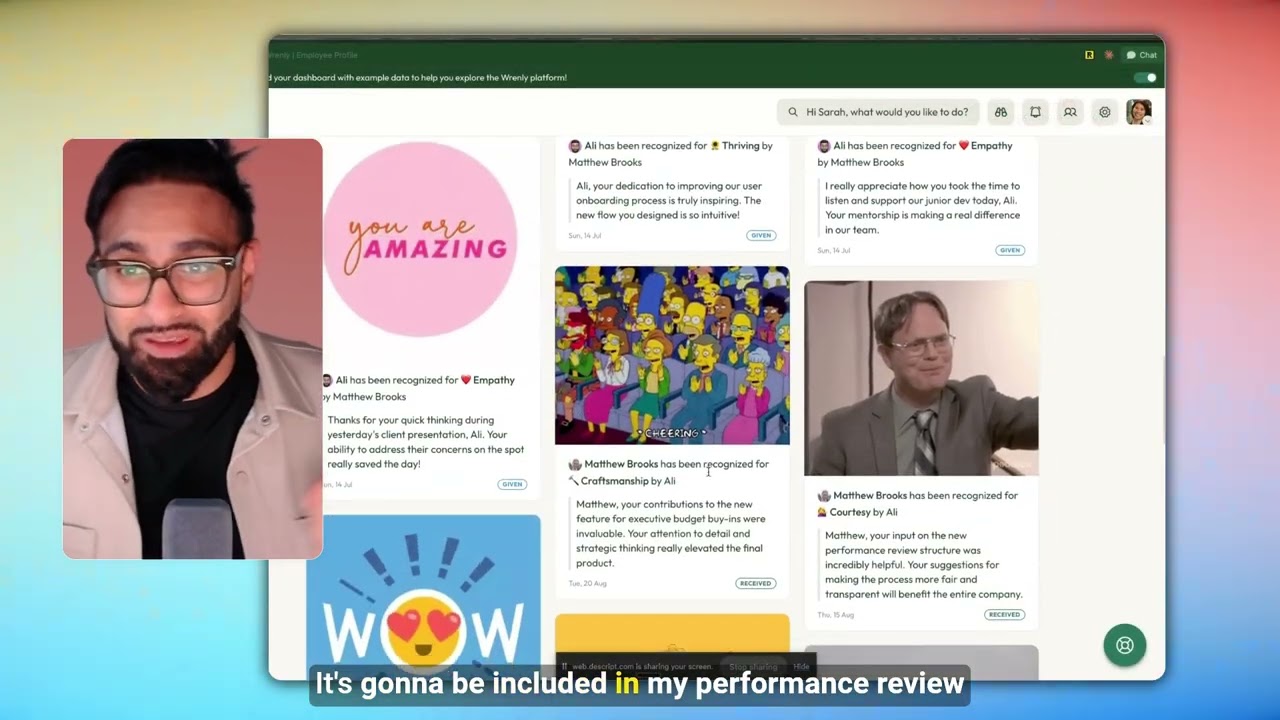
Task: Click the RECEIVED badge on Craftsmanship card
Action: (x=755, y=583)
